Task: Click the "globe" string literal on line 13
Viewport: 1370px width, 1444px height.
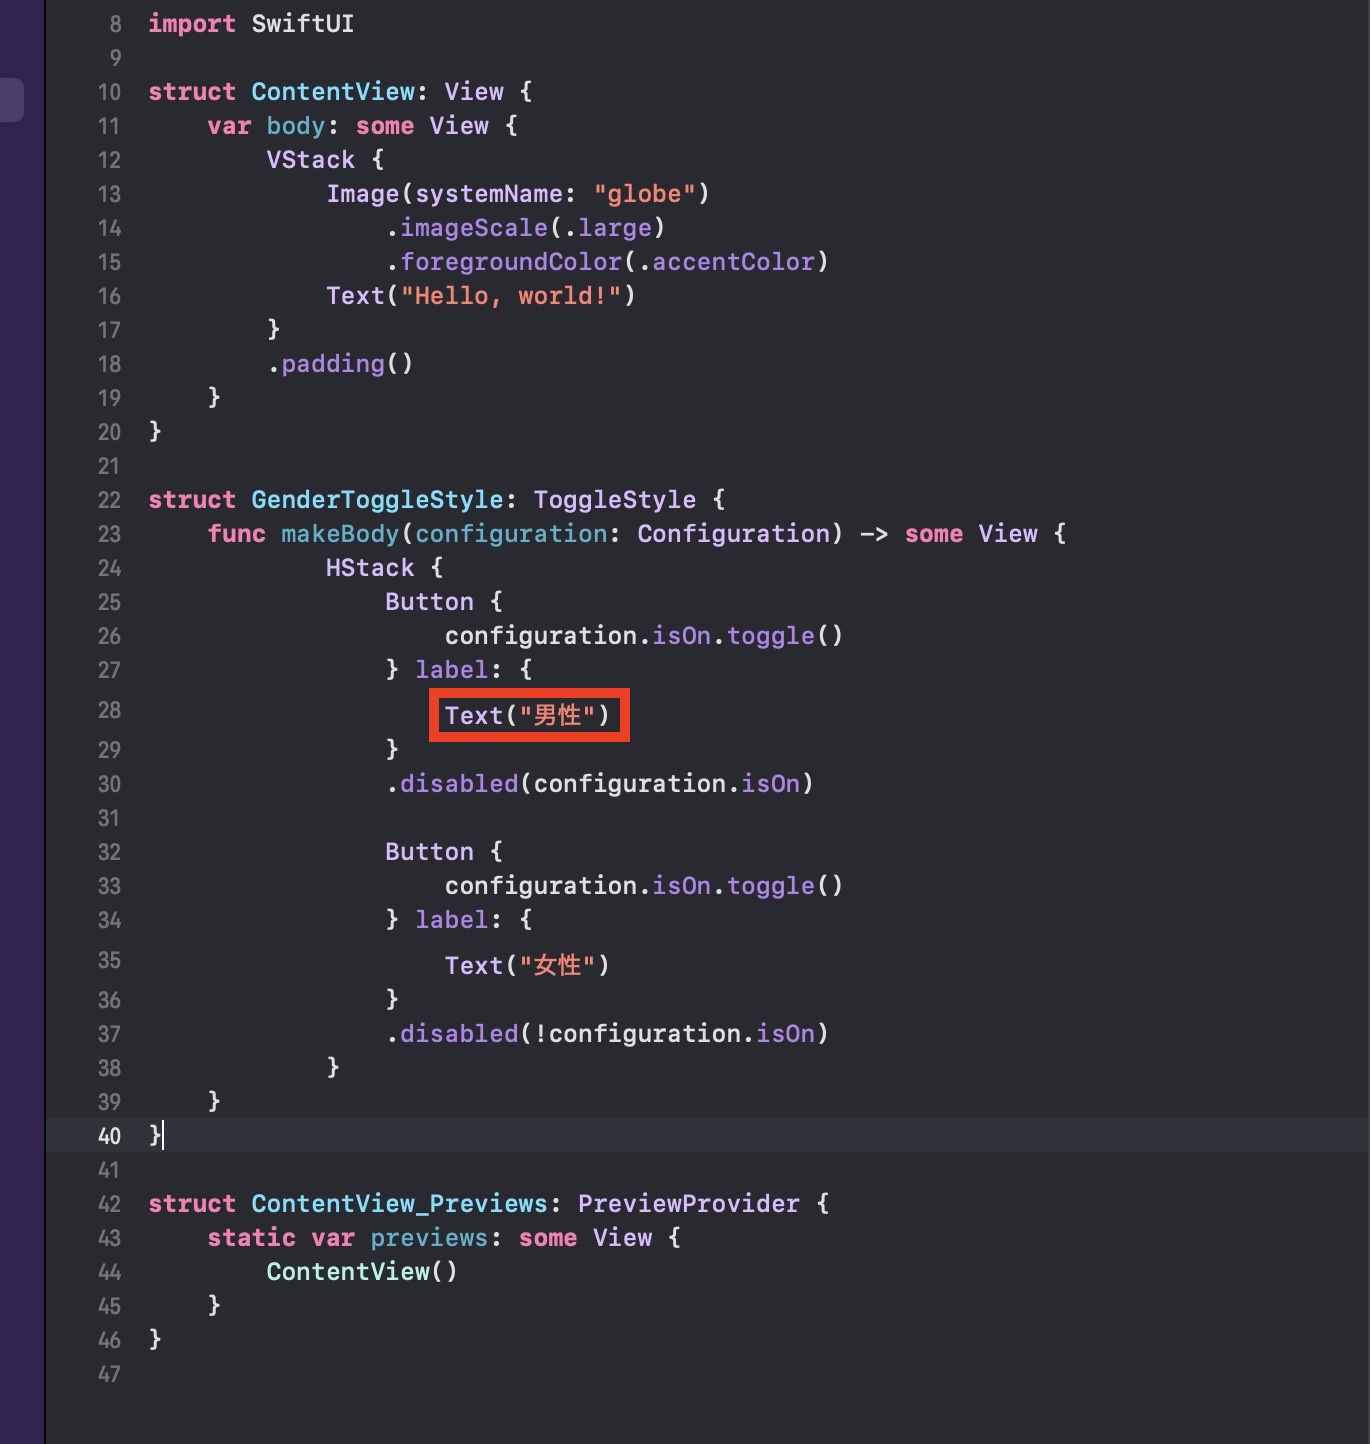Action: 644,194
